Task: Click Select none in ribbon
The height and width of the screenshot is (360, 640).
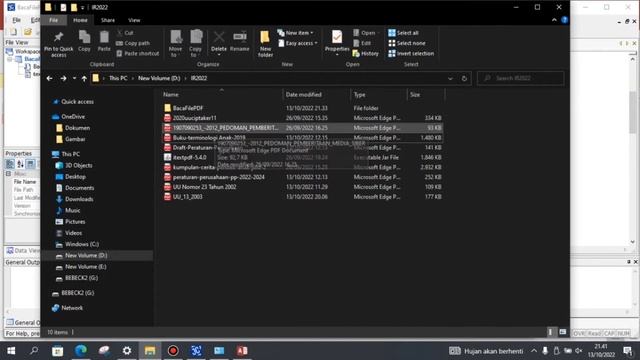Action: pos(407,43)
